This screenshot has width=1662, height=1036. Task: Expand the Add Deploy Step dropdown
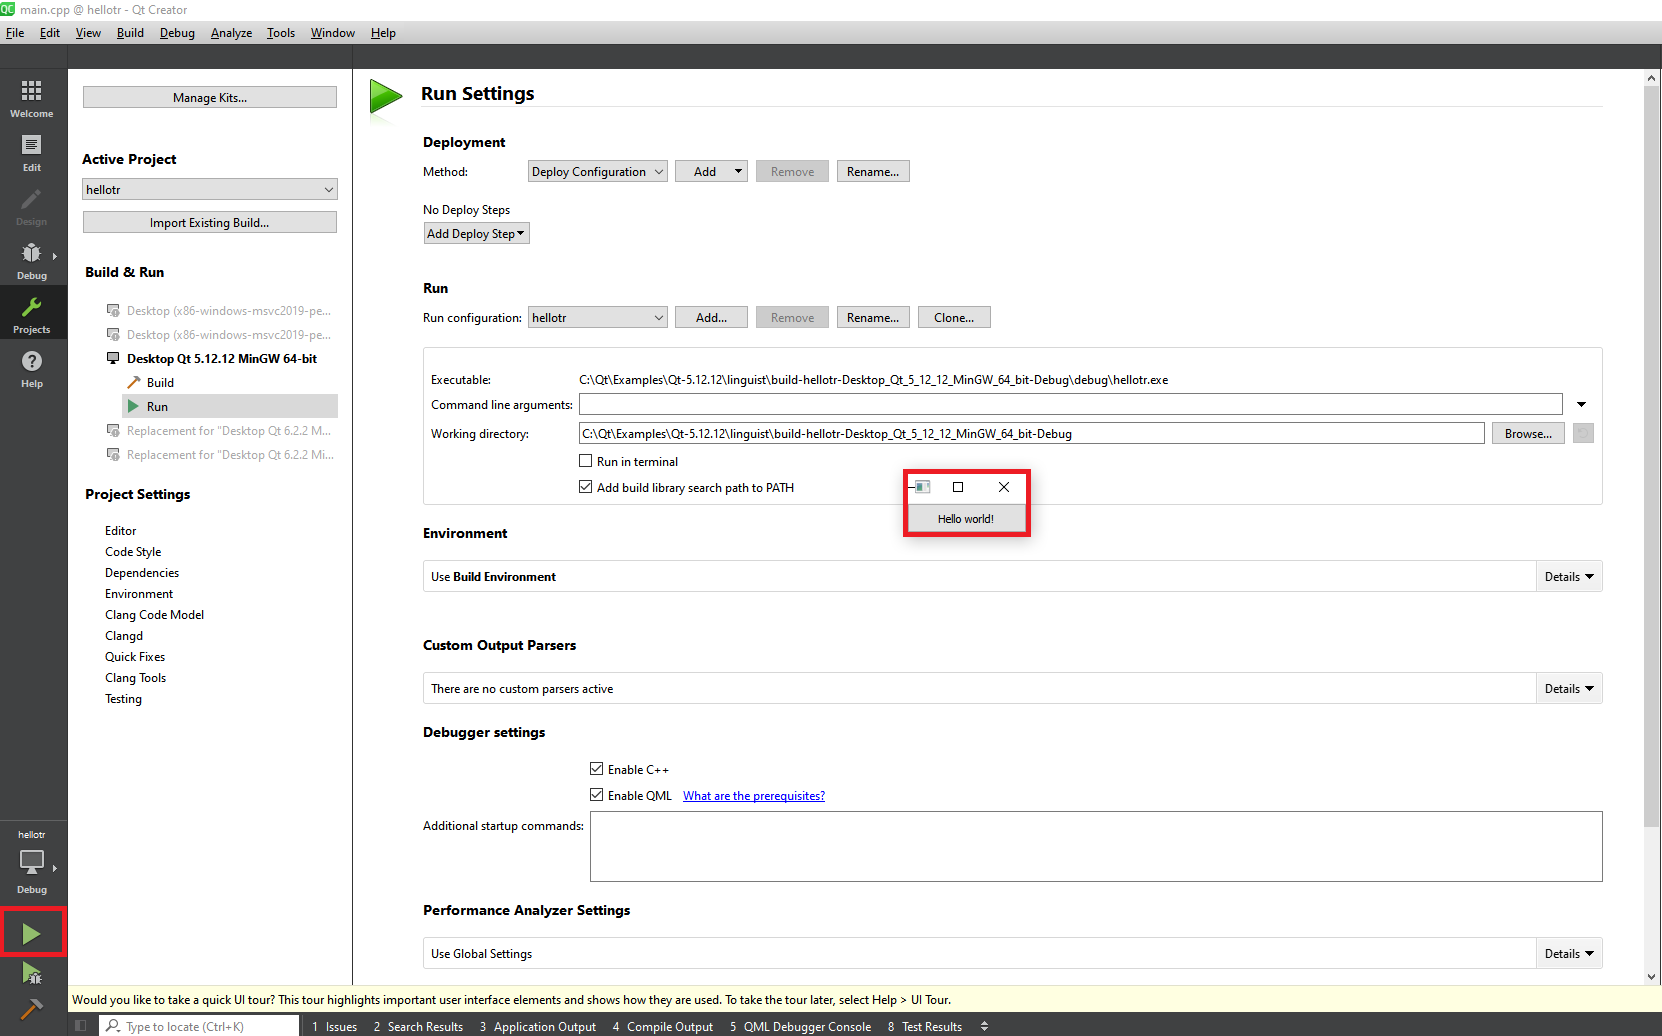click(476, 234)
